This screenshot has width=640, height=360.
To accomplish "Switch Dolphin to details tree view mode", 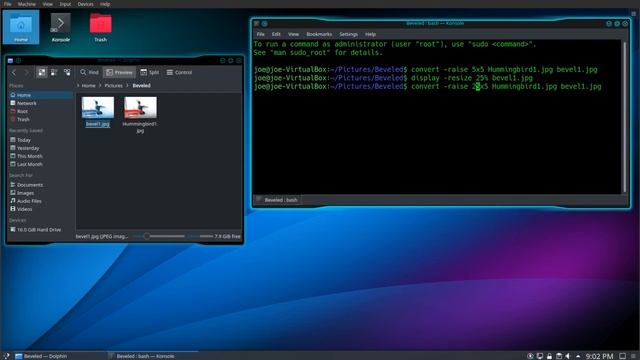I will pos(67,72).
